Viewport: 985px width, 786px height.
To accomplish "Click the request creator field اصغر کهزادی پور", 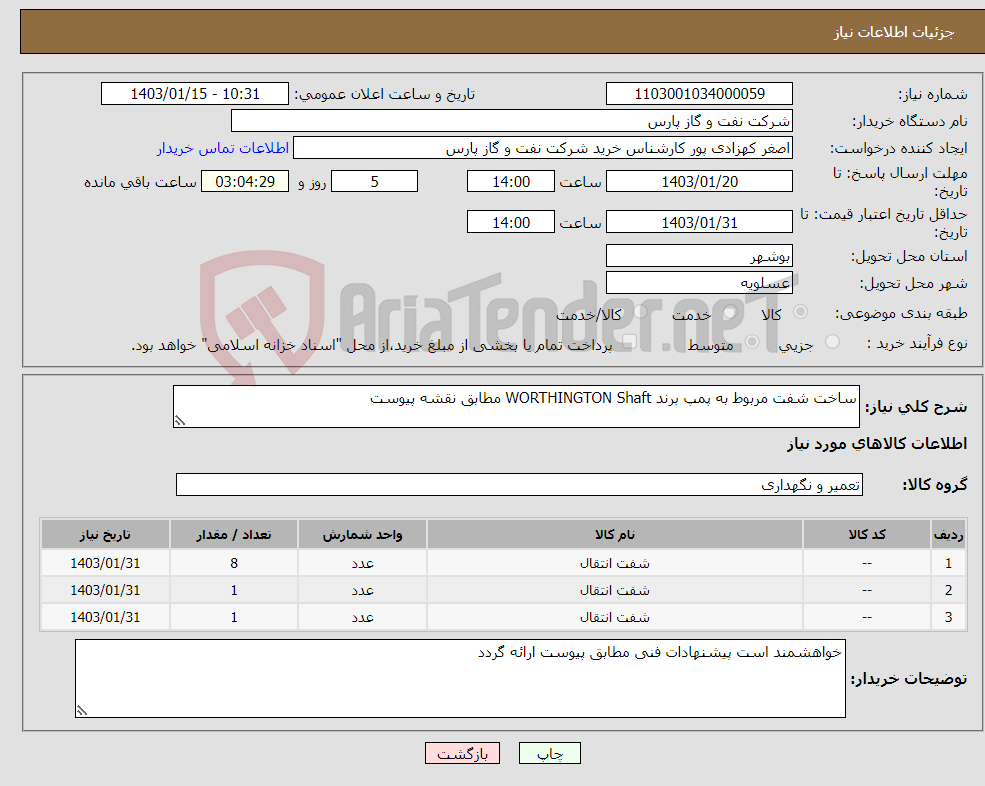I will pos(543,148).
